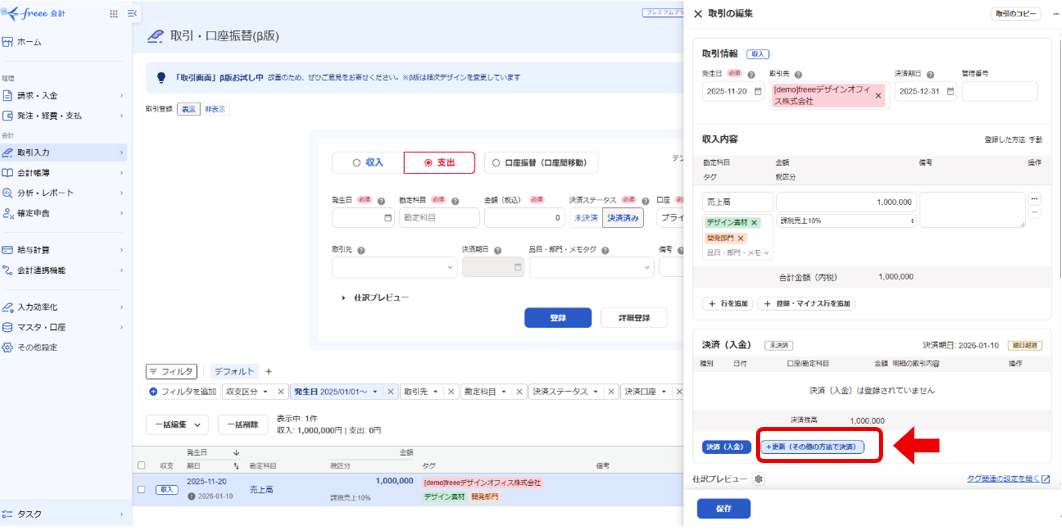Viewport: 1062px width, 532px height.
Task: Click the 保存 button
Action: (723, 508)
